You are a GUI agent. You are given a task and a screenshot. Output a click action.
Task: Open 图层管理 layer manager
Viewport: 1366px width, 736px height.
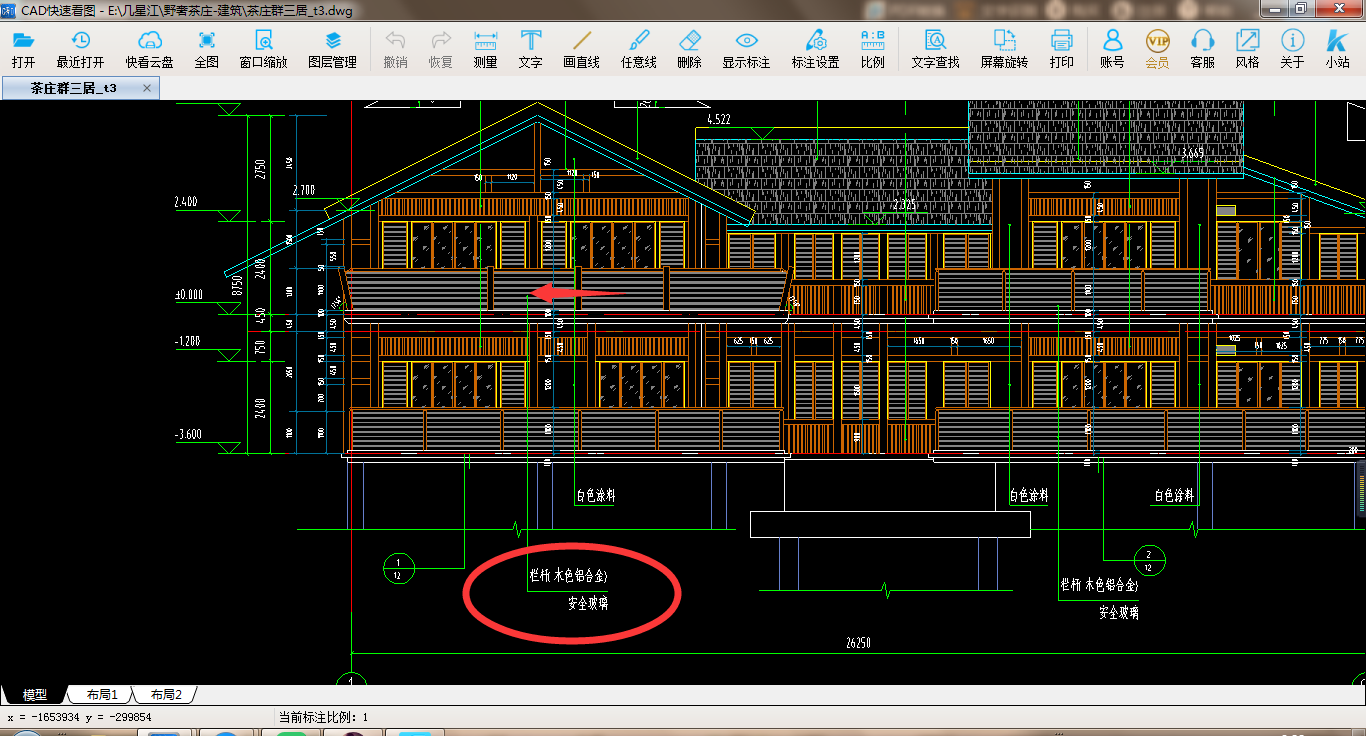[333, 49]
